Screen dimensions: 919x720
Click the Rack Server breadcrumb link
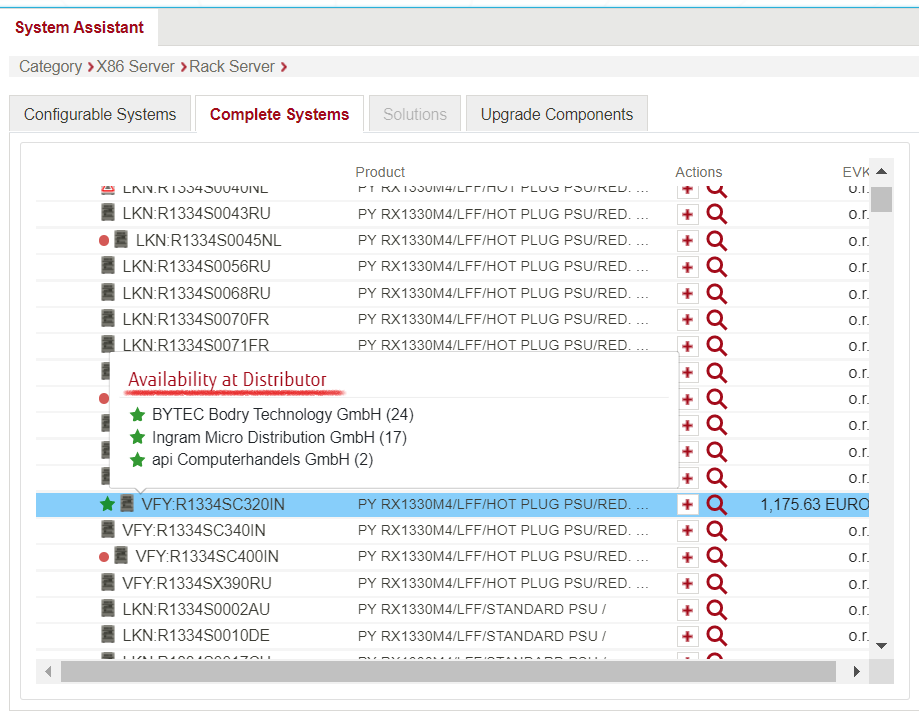tap(232, 67)
